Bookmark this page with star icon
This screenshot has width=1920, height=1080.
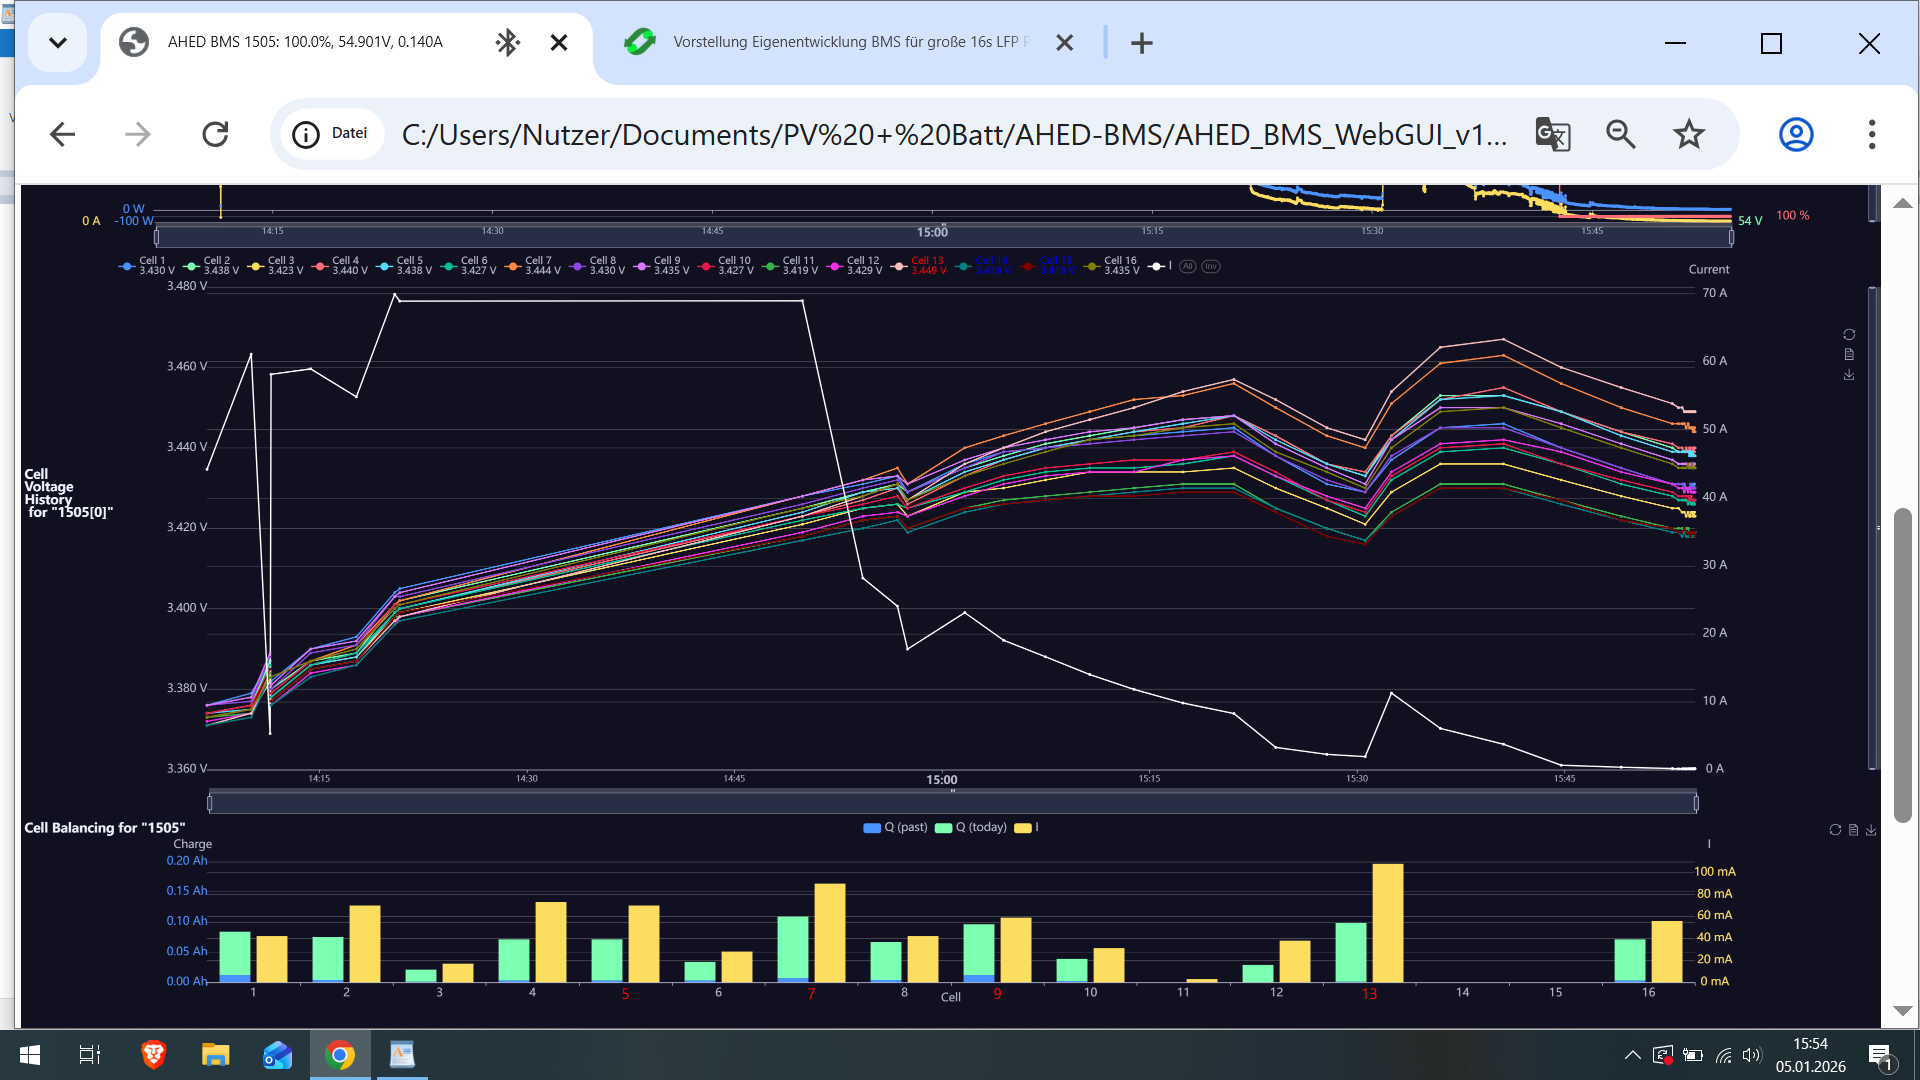pyautogui.click(x=1689, y=134)
